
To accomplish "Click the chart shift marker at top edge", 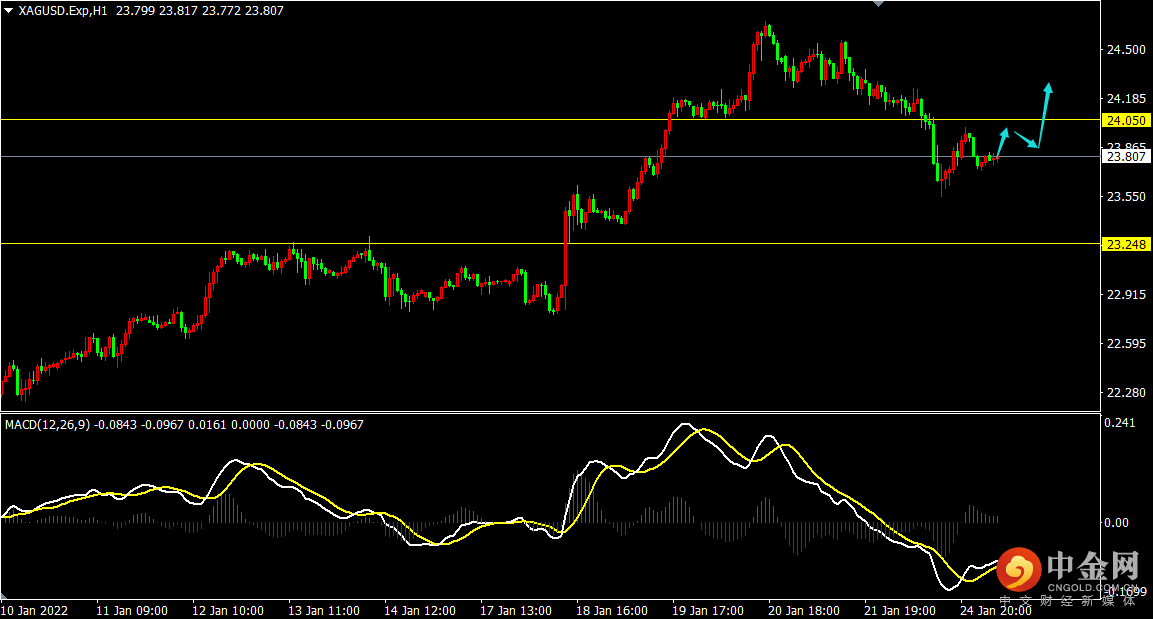I will click(x=878, y=4).
